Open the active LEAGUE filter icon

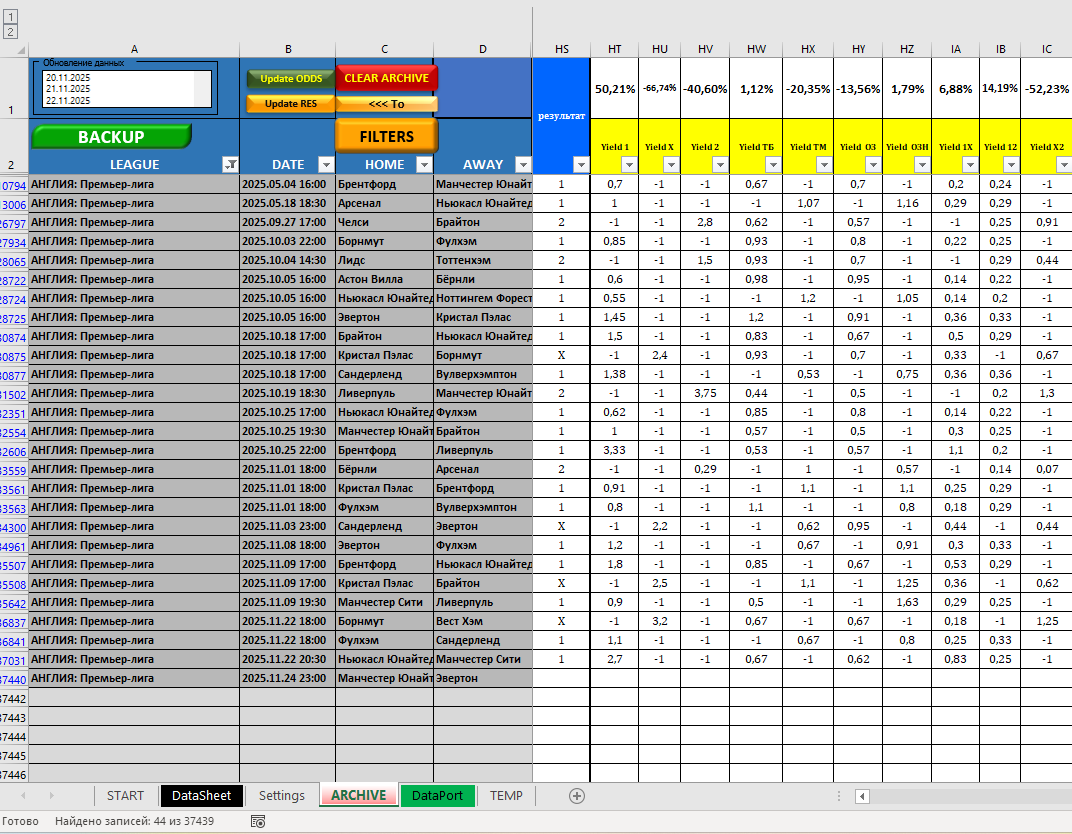coord(230,165)
